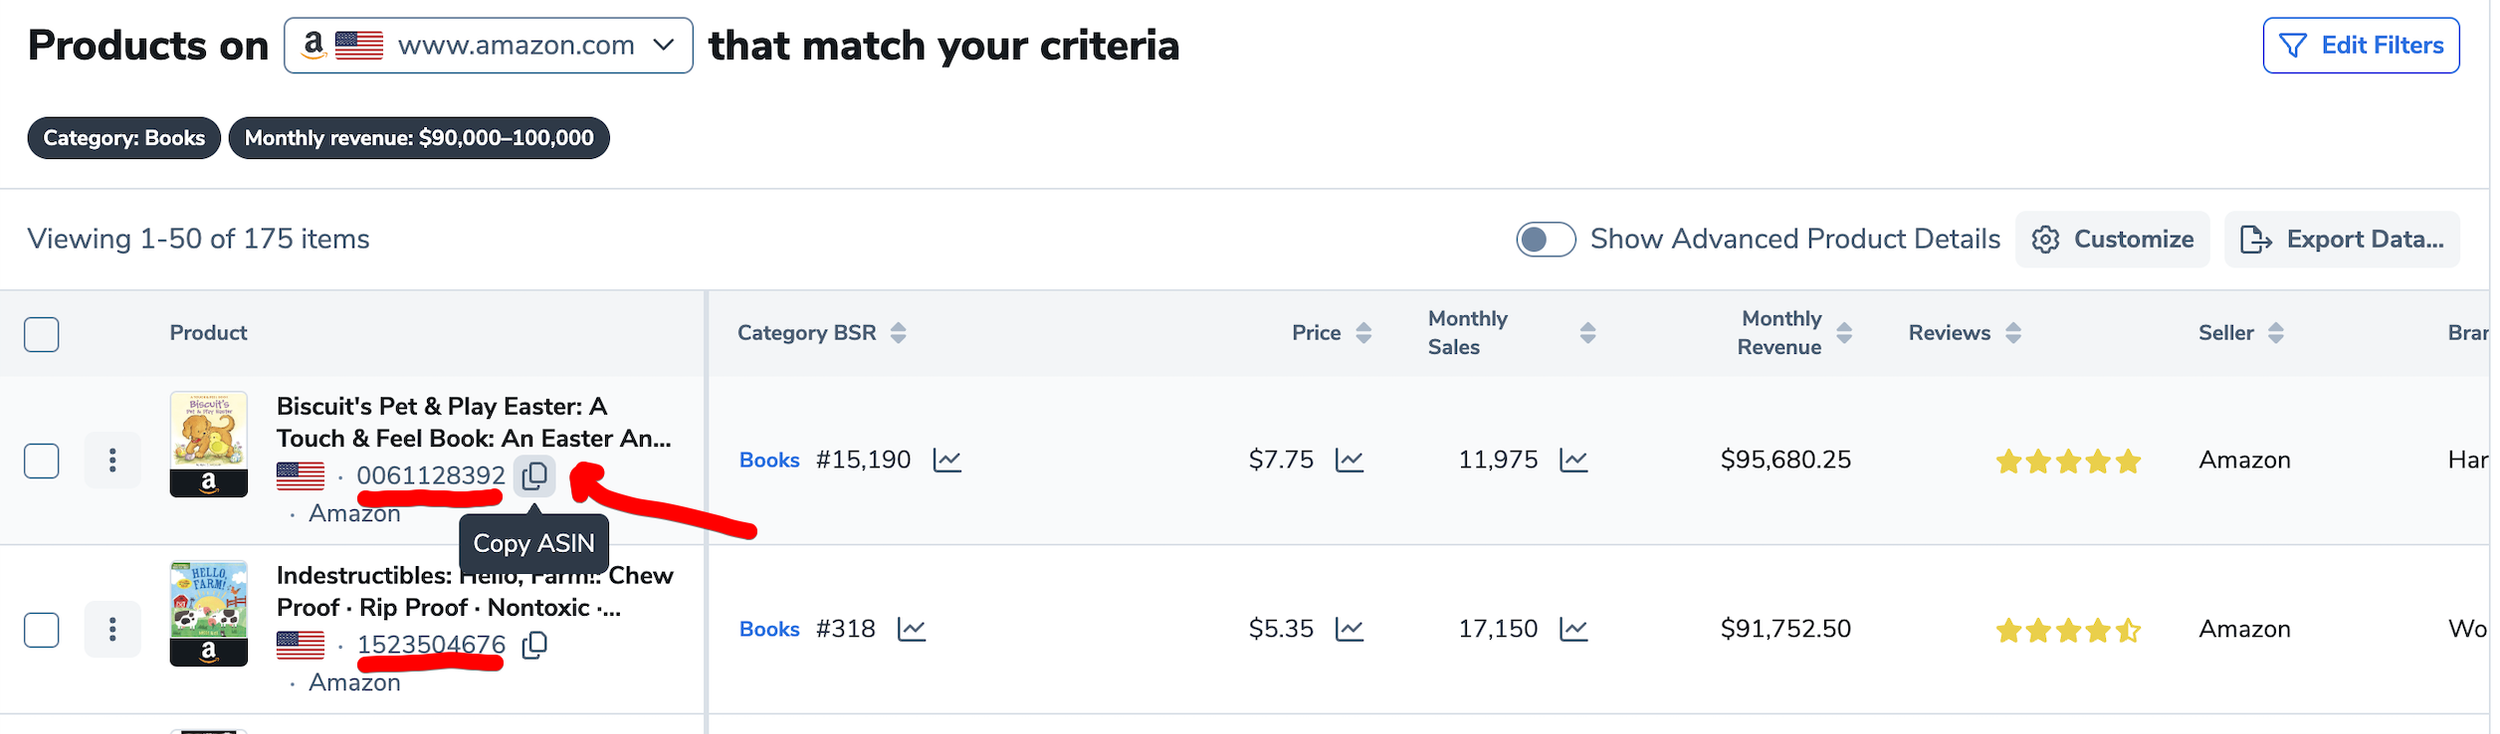Tick the checkbox for Indestructibles Hello Farm row
This screenshot has width=2500, height=734.
point(41,630)
